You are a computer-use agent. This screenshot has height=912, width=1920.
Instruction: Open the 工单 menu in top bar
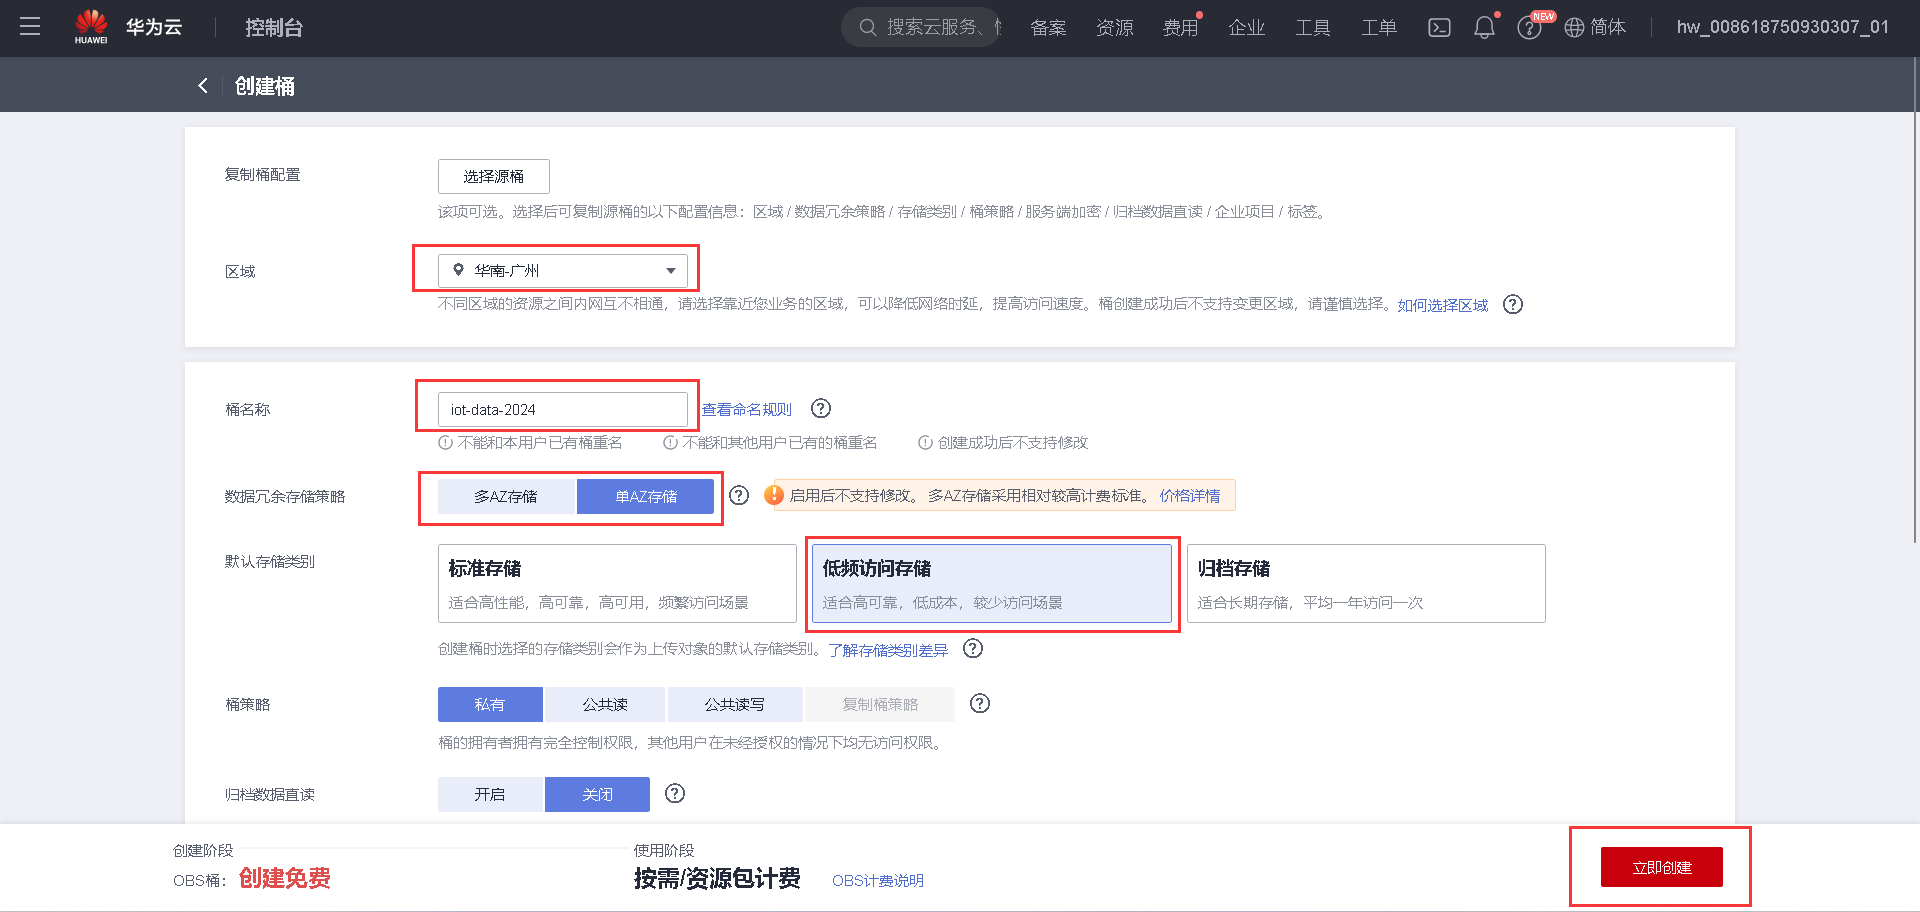(1378, 27)
